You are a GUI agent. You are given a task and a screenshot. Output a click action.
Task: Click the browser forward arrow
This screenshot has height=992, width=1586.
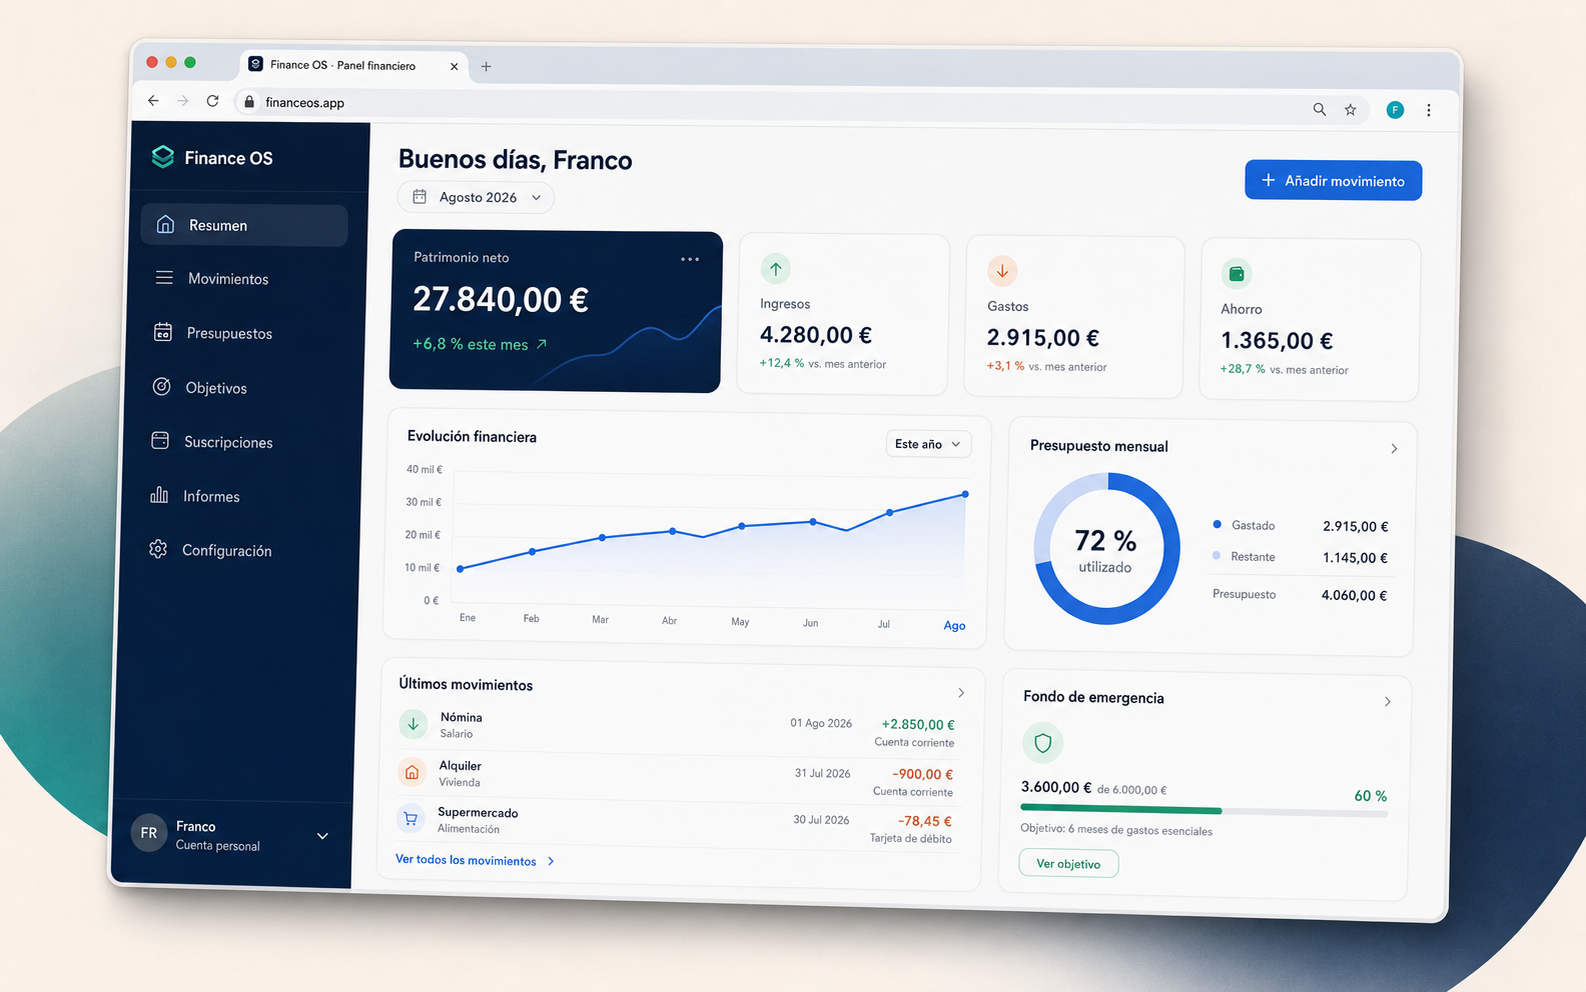click(x=182, y=100)
